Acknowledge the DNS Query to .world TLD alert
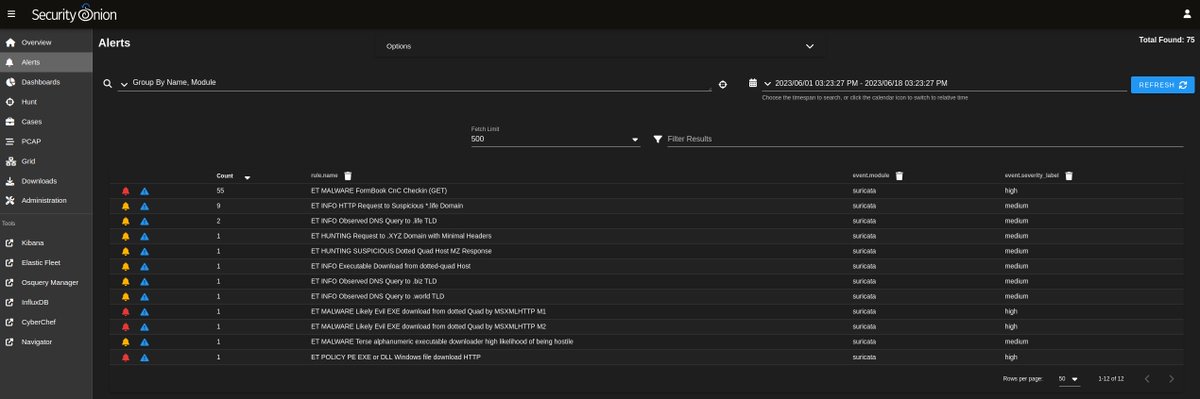The width and height of the screenshot is (1200, 399). (126, 296)
